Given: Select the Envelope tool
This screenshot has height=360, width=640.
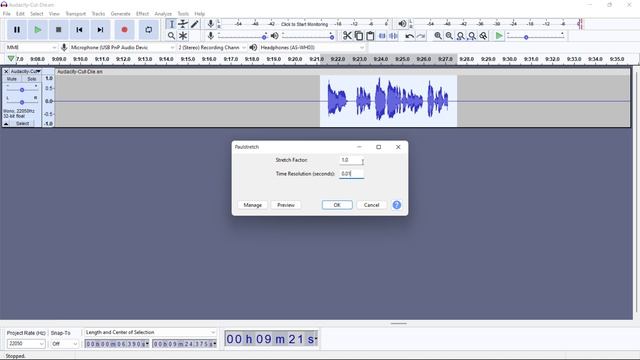Looking at the screenshot, I should (183, 24).
